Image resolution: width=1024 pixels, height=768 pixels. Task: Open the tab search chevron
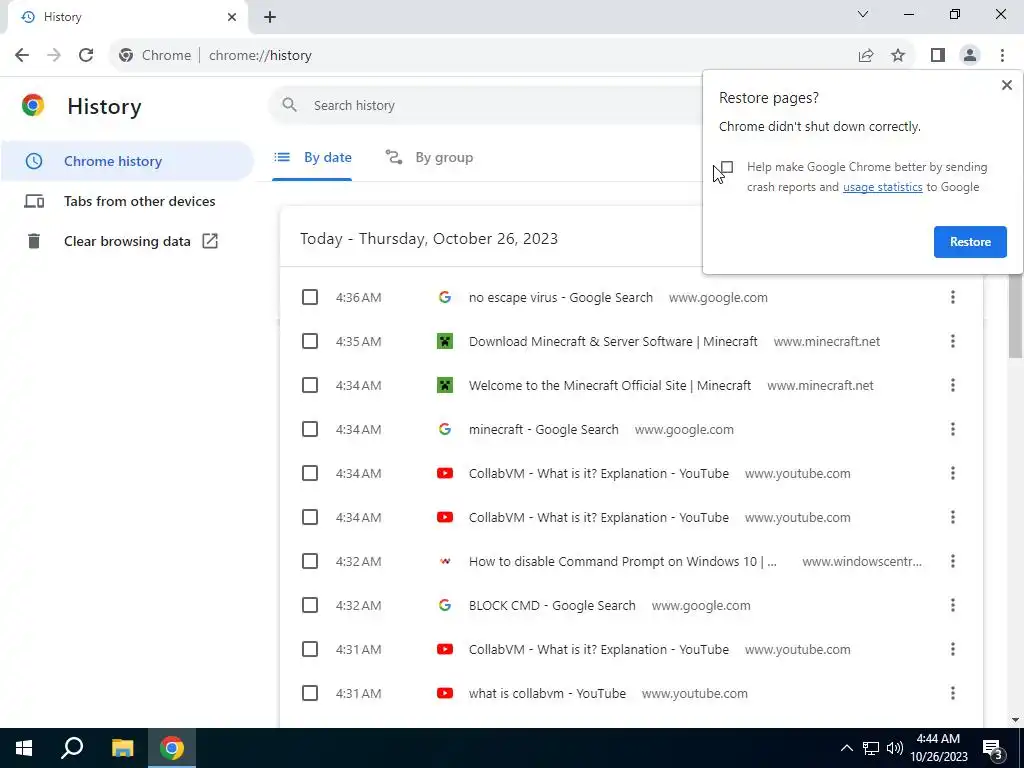click(x=863, y=14)
